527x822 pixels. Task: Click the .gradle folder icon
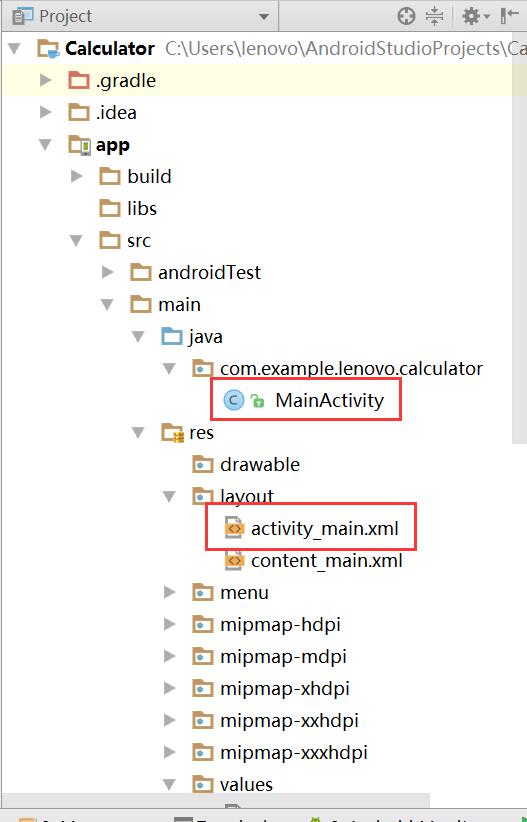(x=79, y=80)
